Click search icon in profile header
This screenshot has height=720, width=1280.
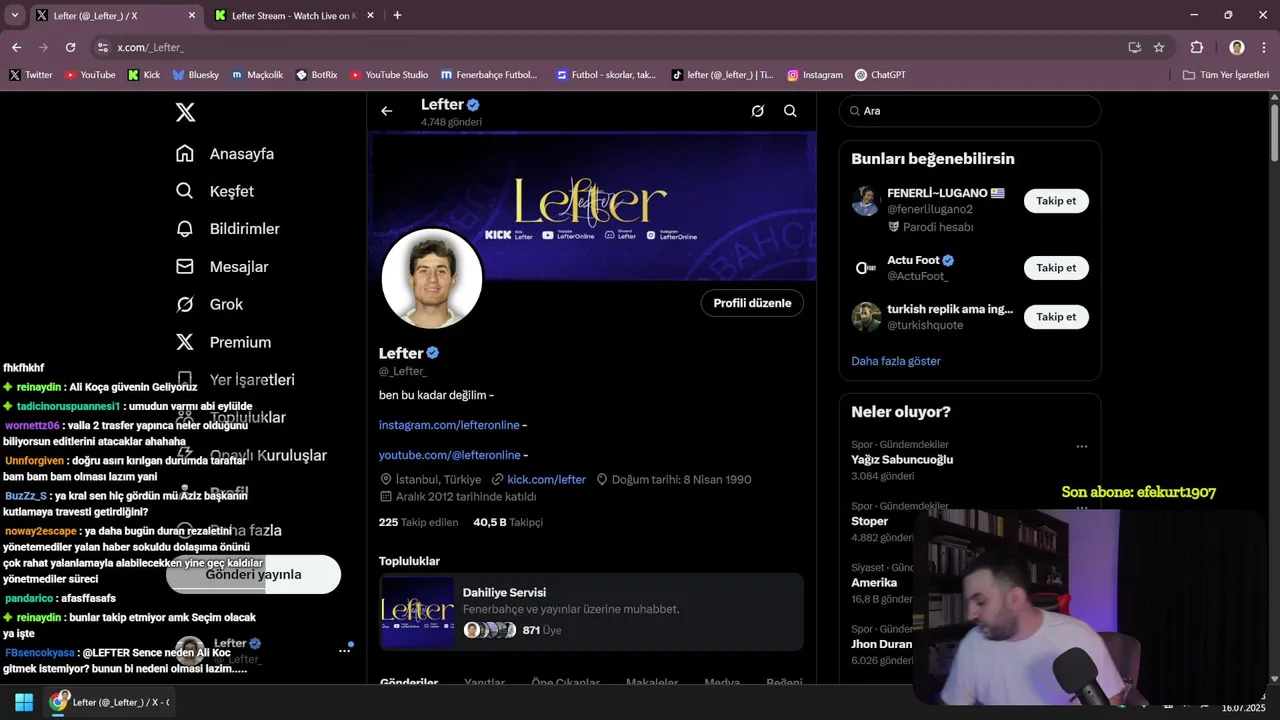[x=790, y=111]
